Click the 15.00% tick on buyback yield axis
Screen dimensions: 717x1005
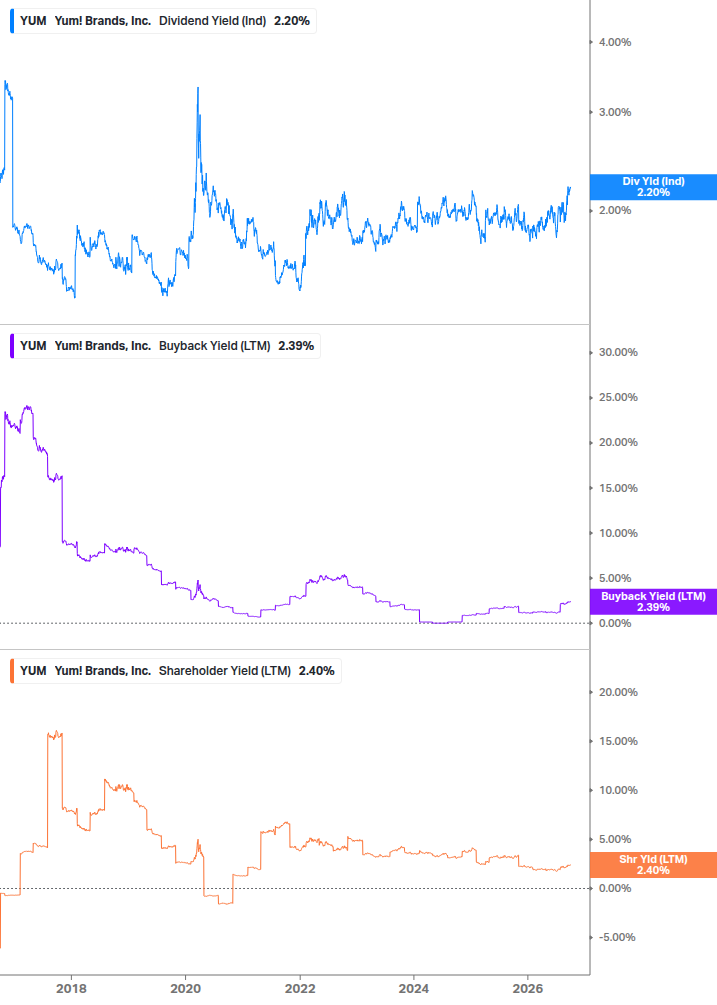618,488
